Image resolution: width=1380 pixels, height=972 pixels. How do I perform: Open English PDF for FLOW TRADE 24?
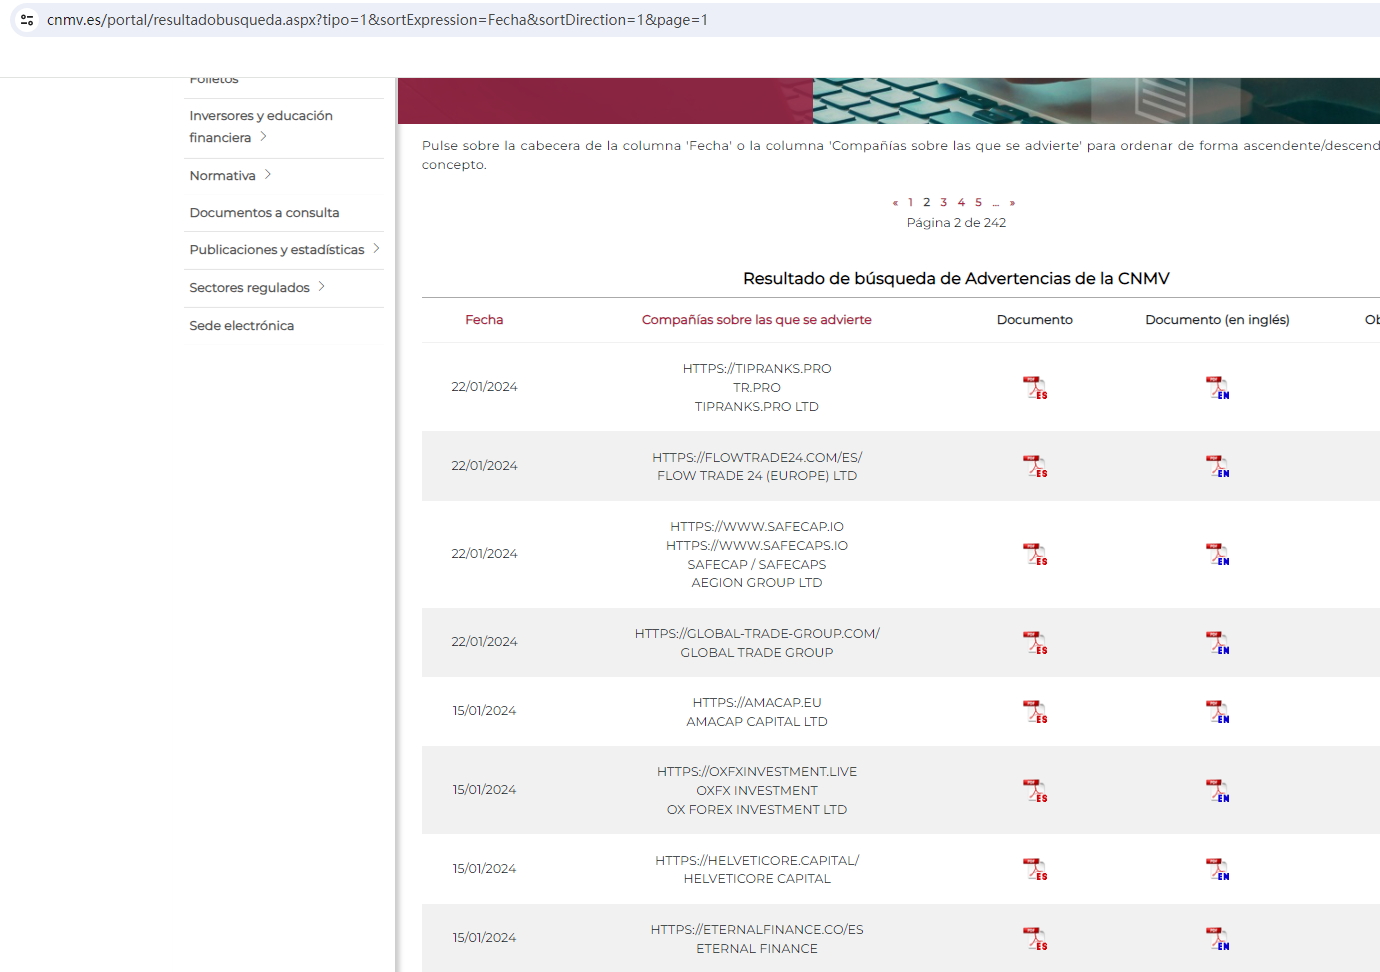(x=1217, y=466)
